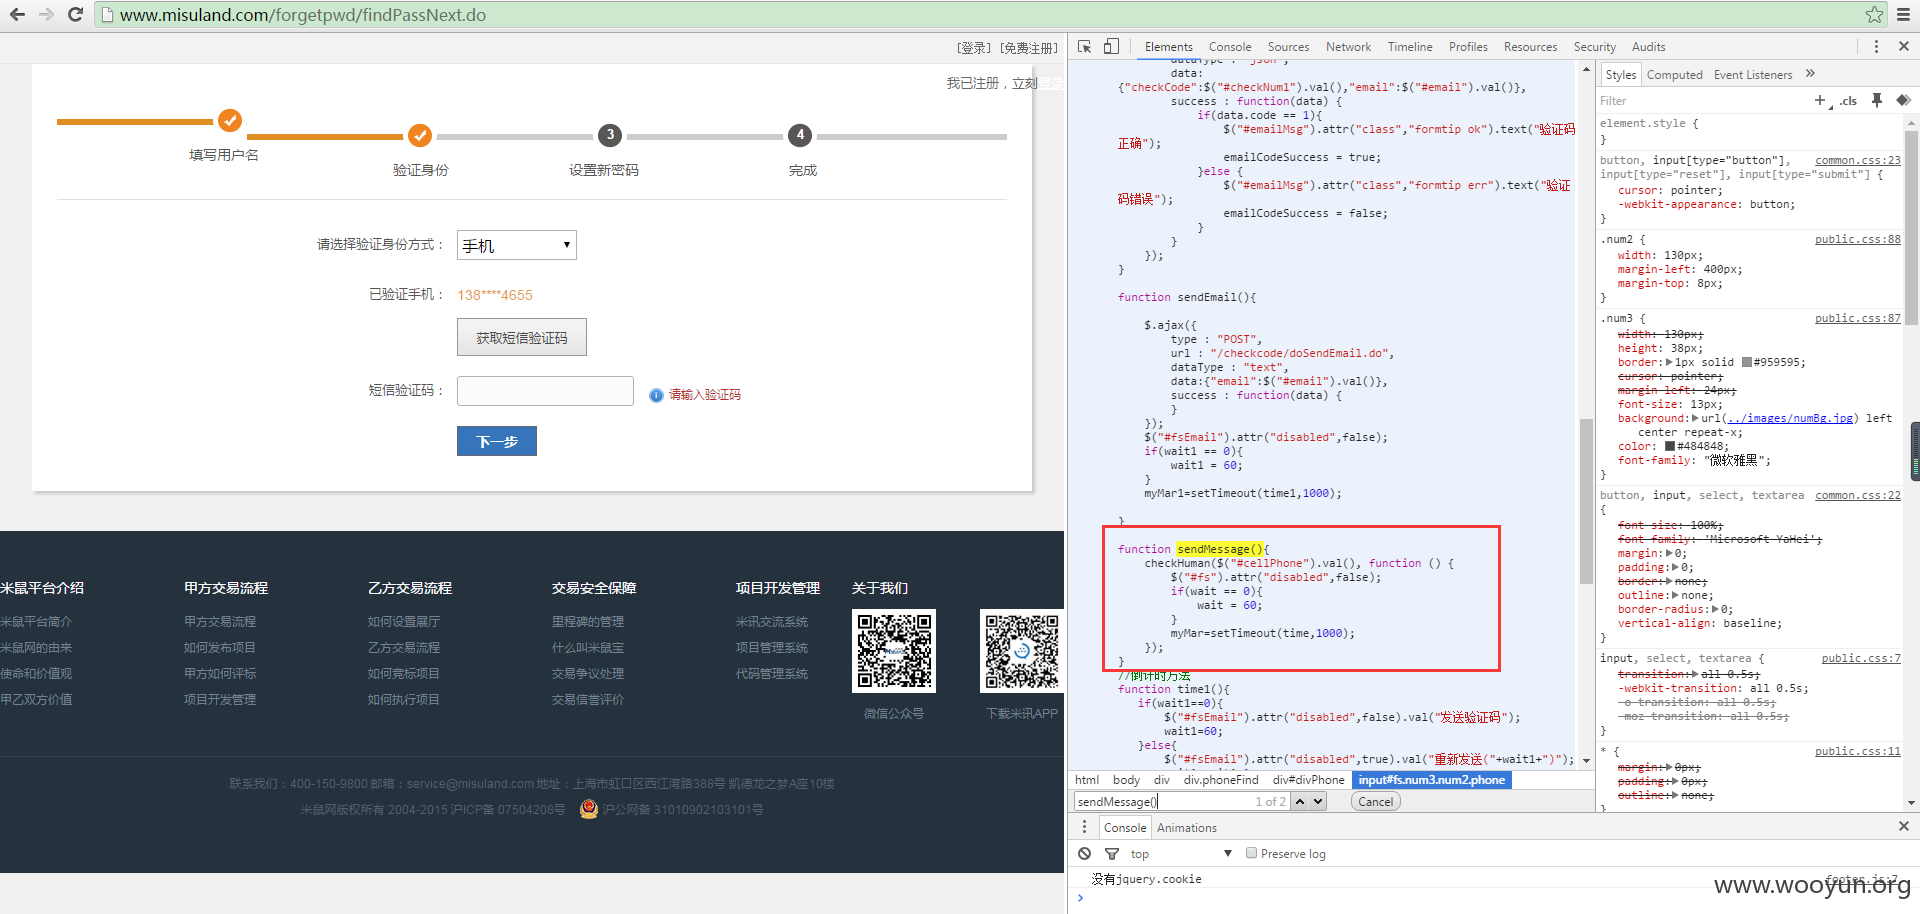Open the Timeline tab
The width and height of the screenshot is (1920, 914).
1410,47
